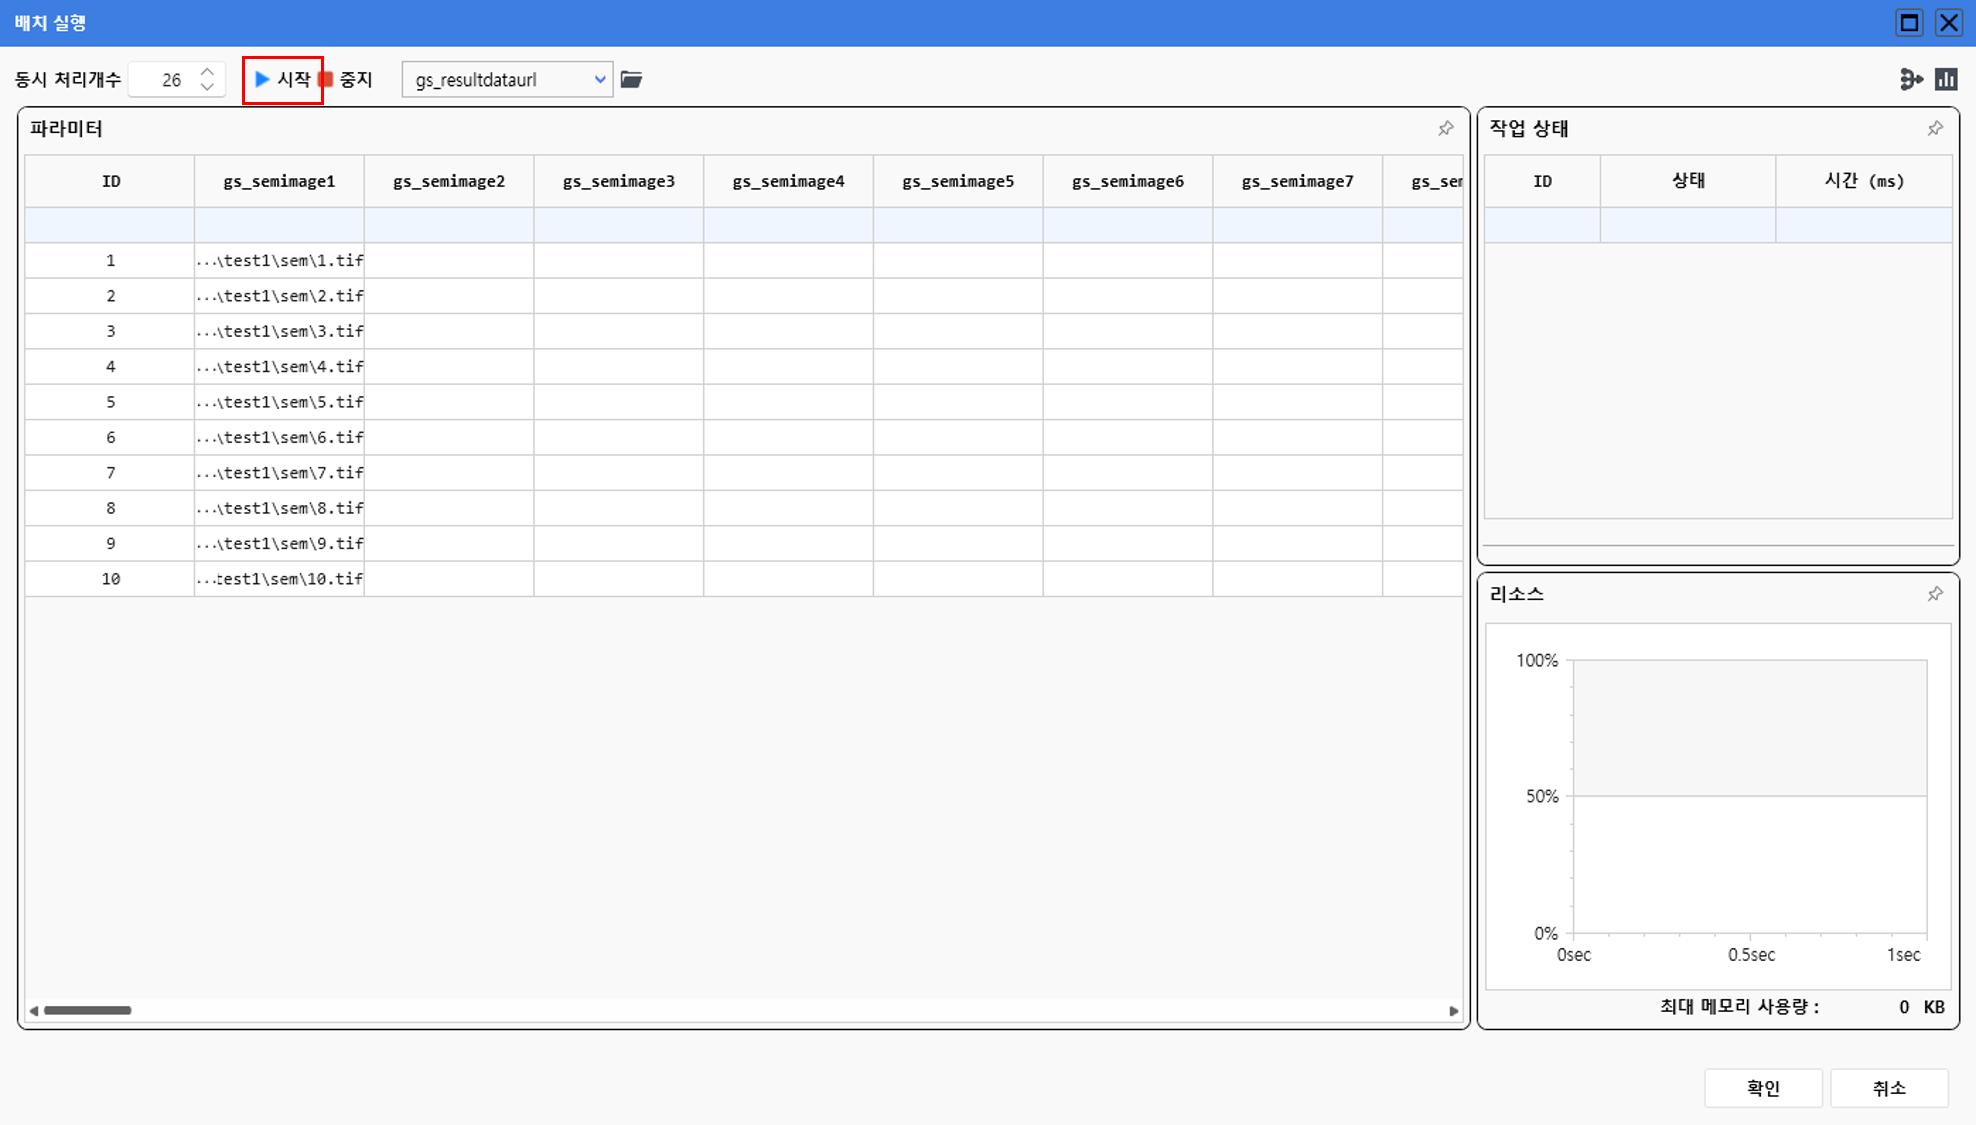The image size is (1976, 1125).
Task: Select row 5 with sem\5.tif
Action: (x=279, y=402)
